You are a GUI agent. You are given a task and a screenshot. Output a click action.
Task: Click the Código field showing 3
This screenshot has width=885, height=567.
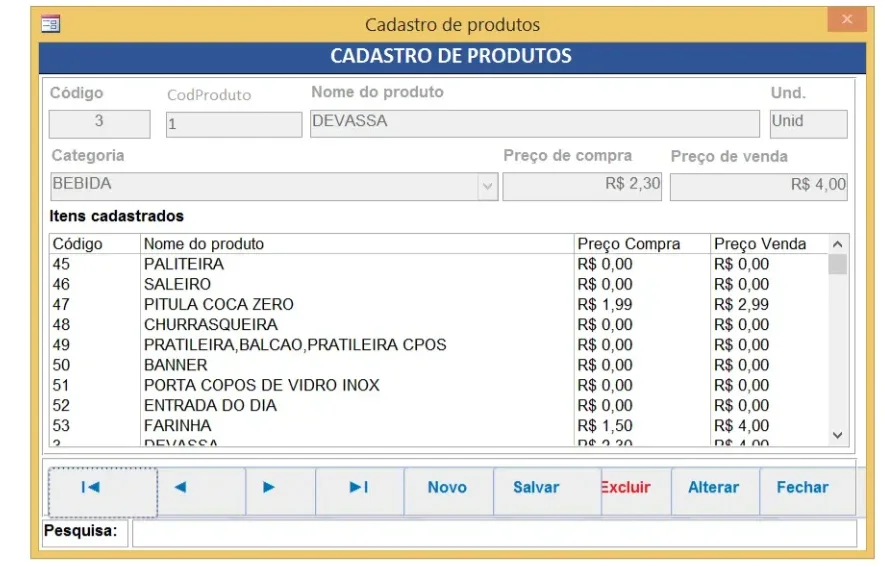(x=99, y=124)
